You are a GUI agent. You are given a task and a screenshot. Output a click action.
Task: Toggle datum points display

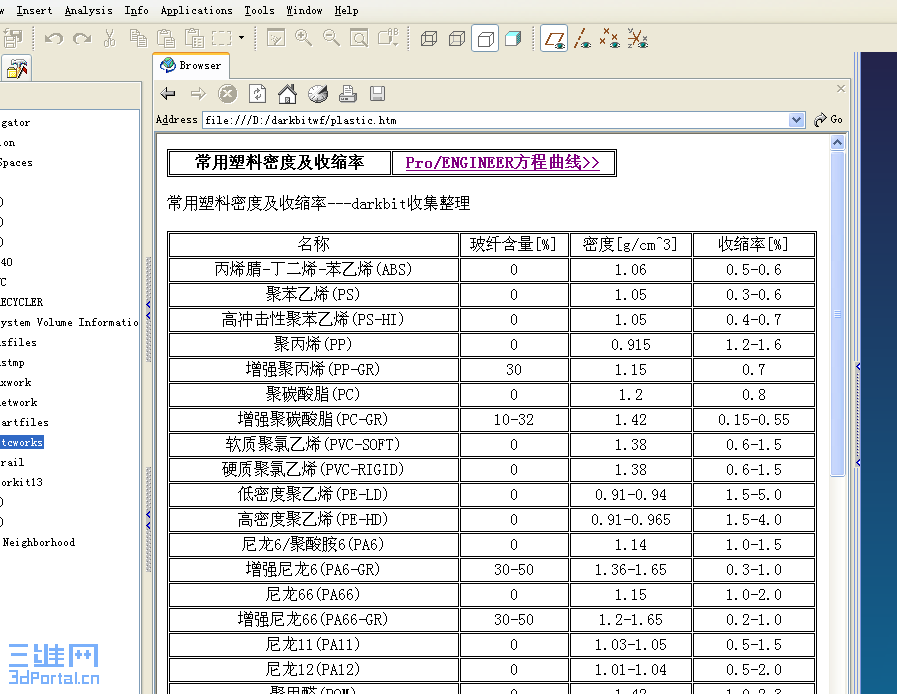click(610, 38)
